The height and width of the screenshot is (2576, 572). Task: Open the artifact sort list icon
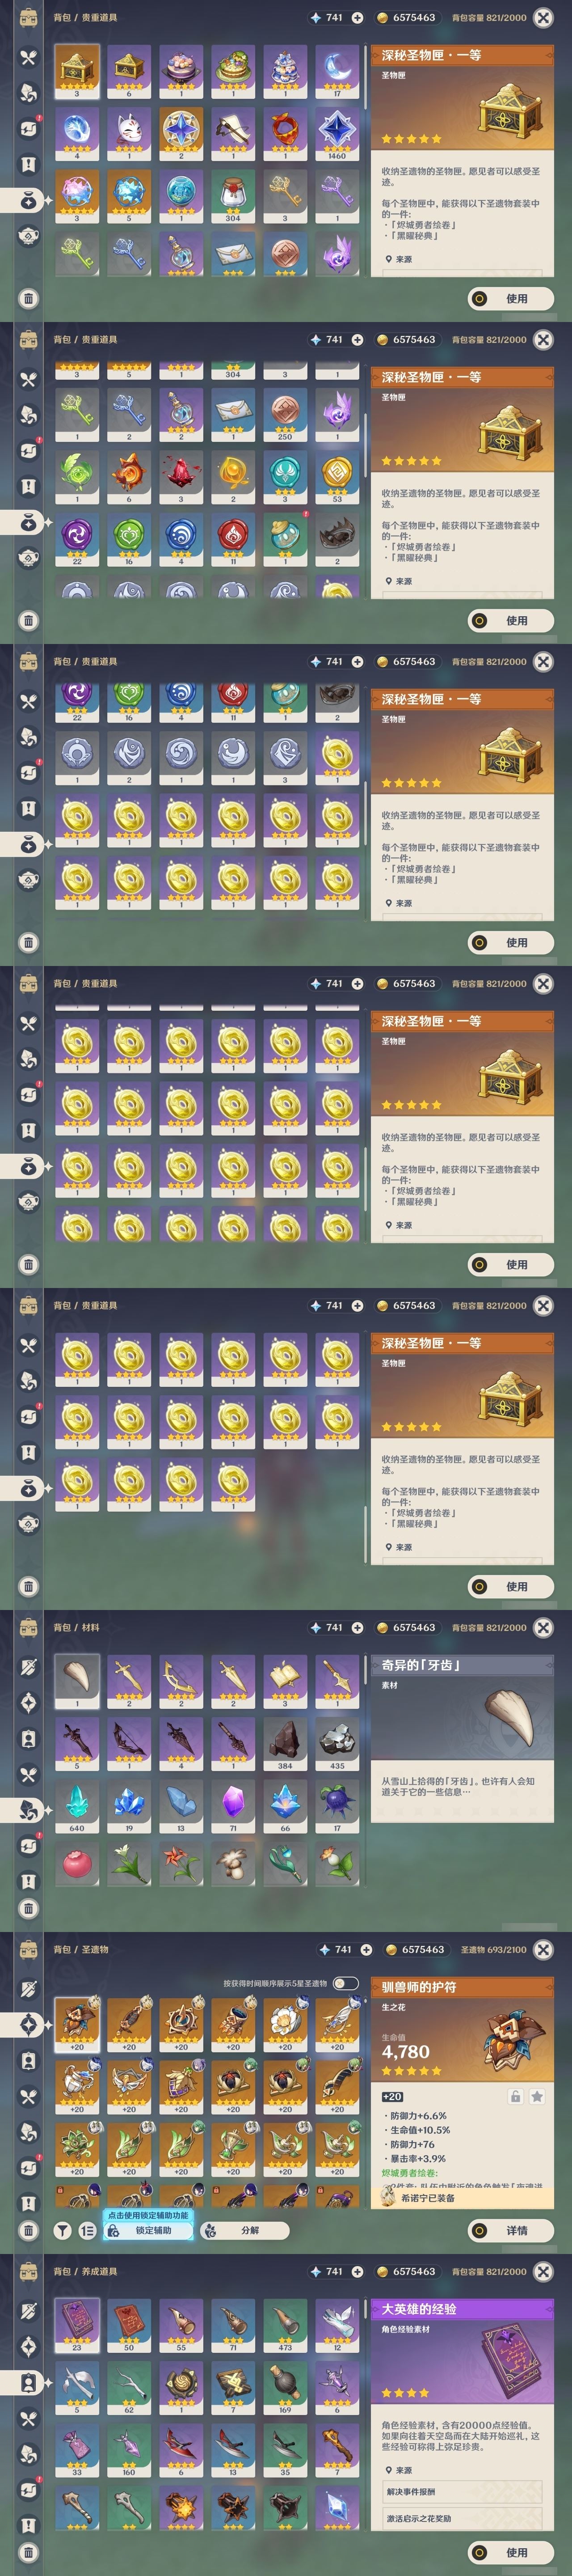[87, 2230]
